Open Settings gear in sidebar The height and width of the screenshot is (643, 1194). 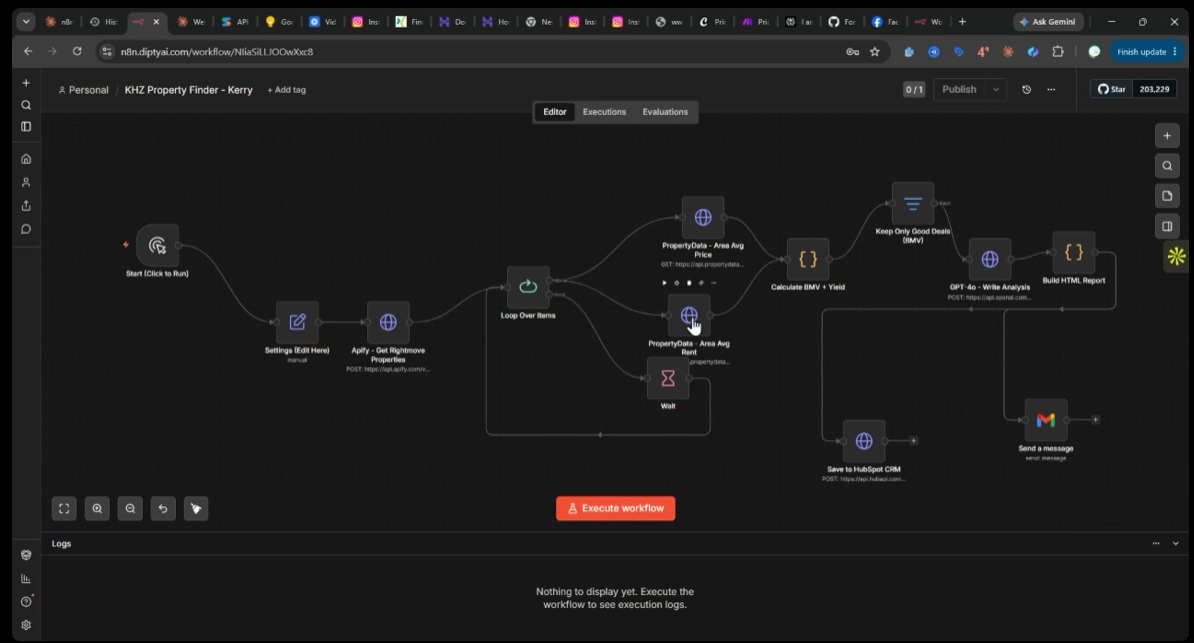tap(26, 625)
